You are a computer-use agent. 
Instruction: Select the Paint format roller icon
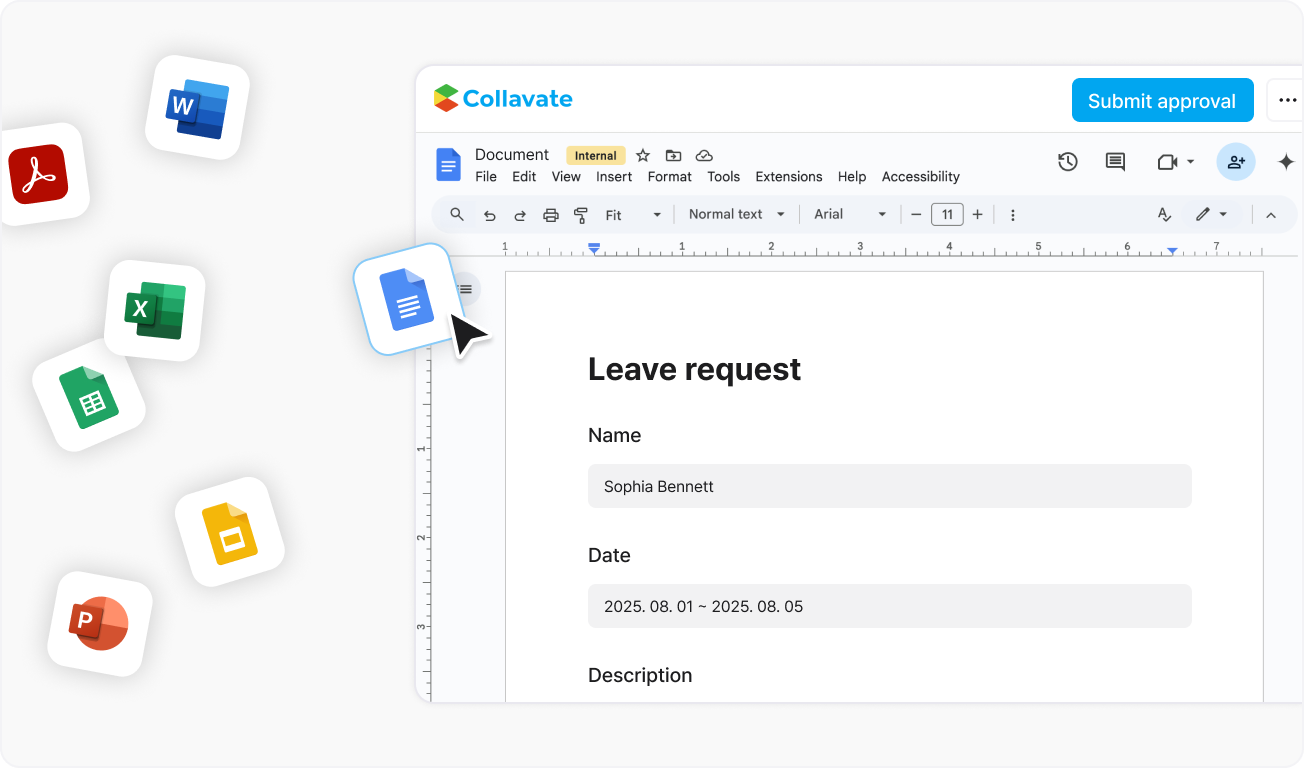coord(581,215)
